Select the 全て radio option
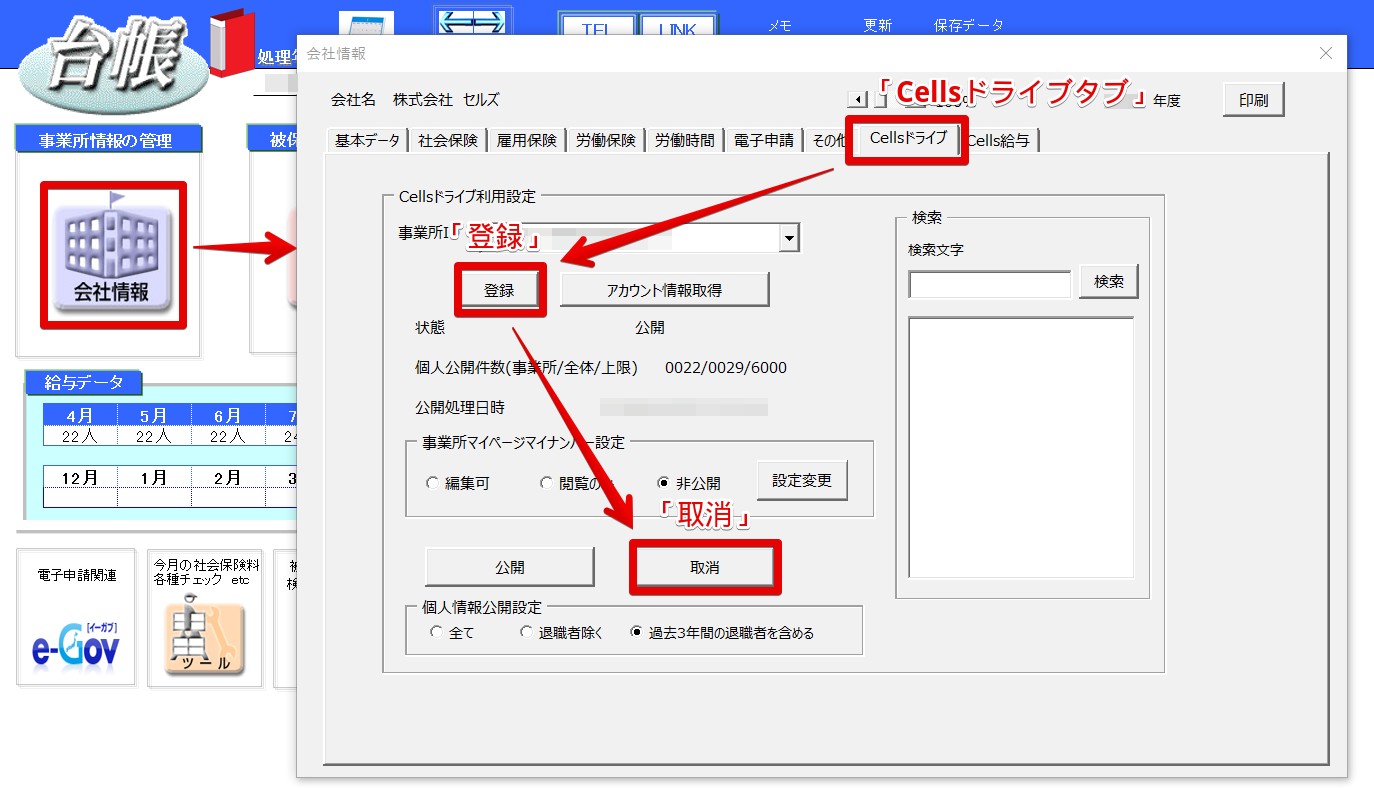 click(x=436, y=632)
